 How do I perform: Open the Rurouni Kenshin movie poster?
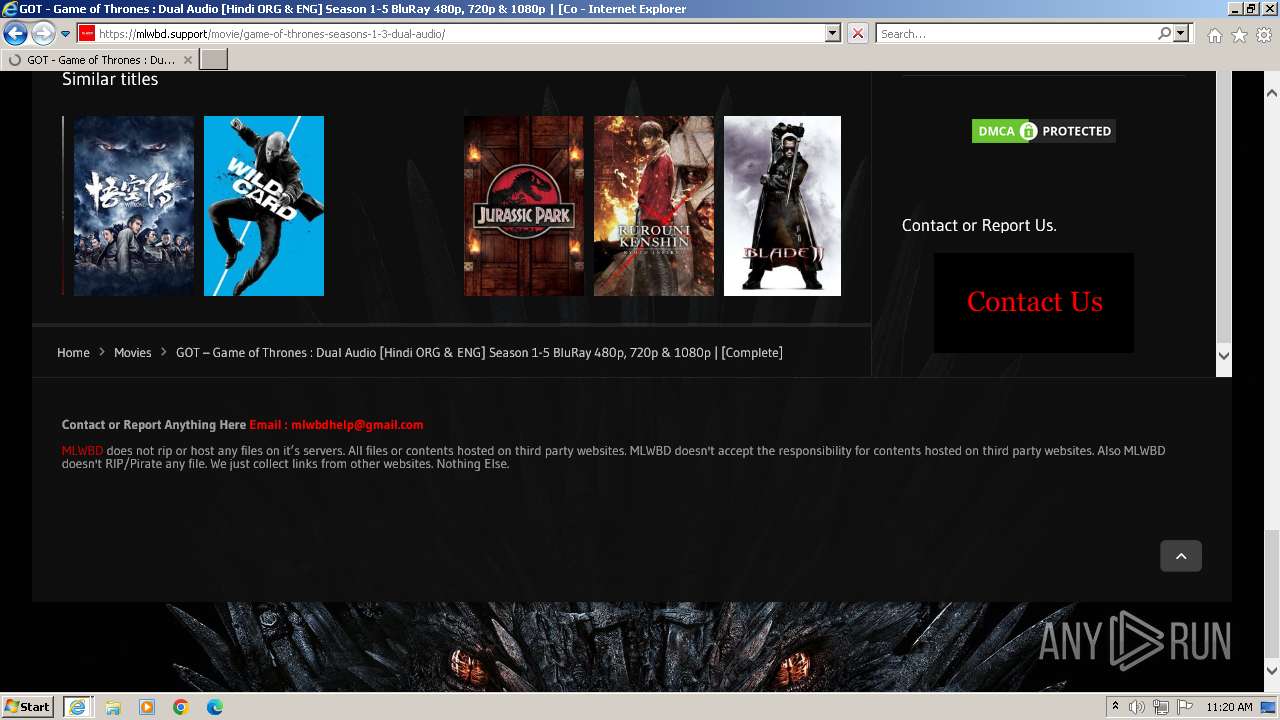[x=654, y=206]
